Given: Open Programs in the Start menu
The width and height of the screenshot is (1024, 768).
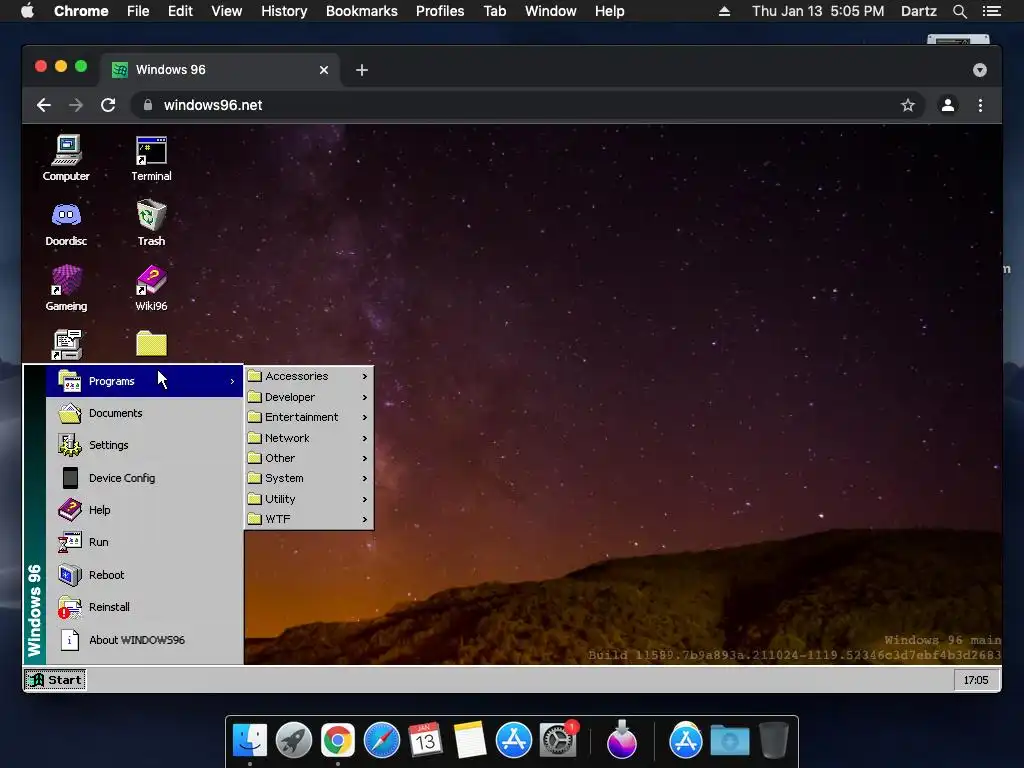Looking at the screenshot, I should [x=144, y=381].
